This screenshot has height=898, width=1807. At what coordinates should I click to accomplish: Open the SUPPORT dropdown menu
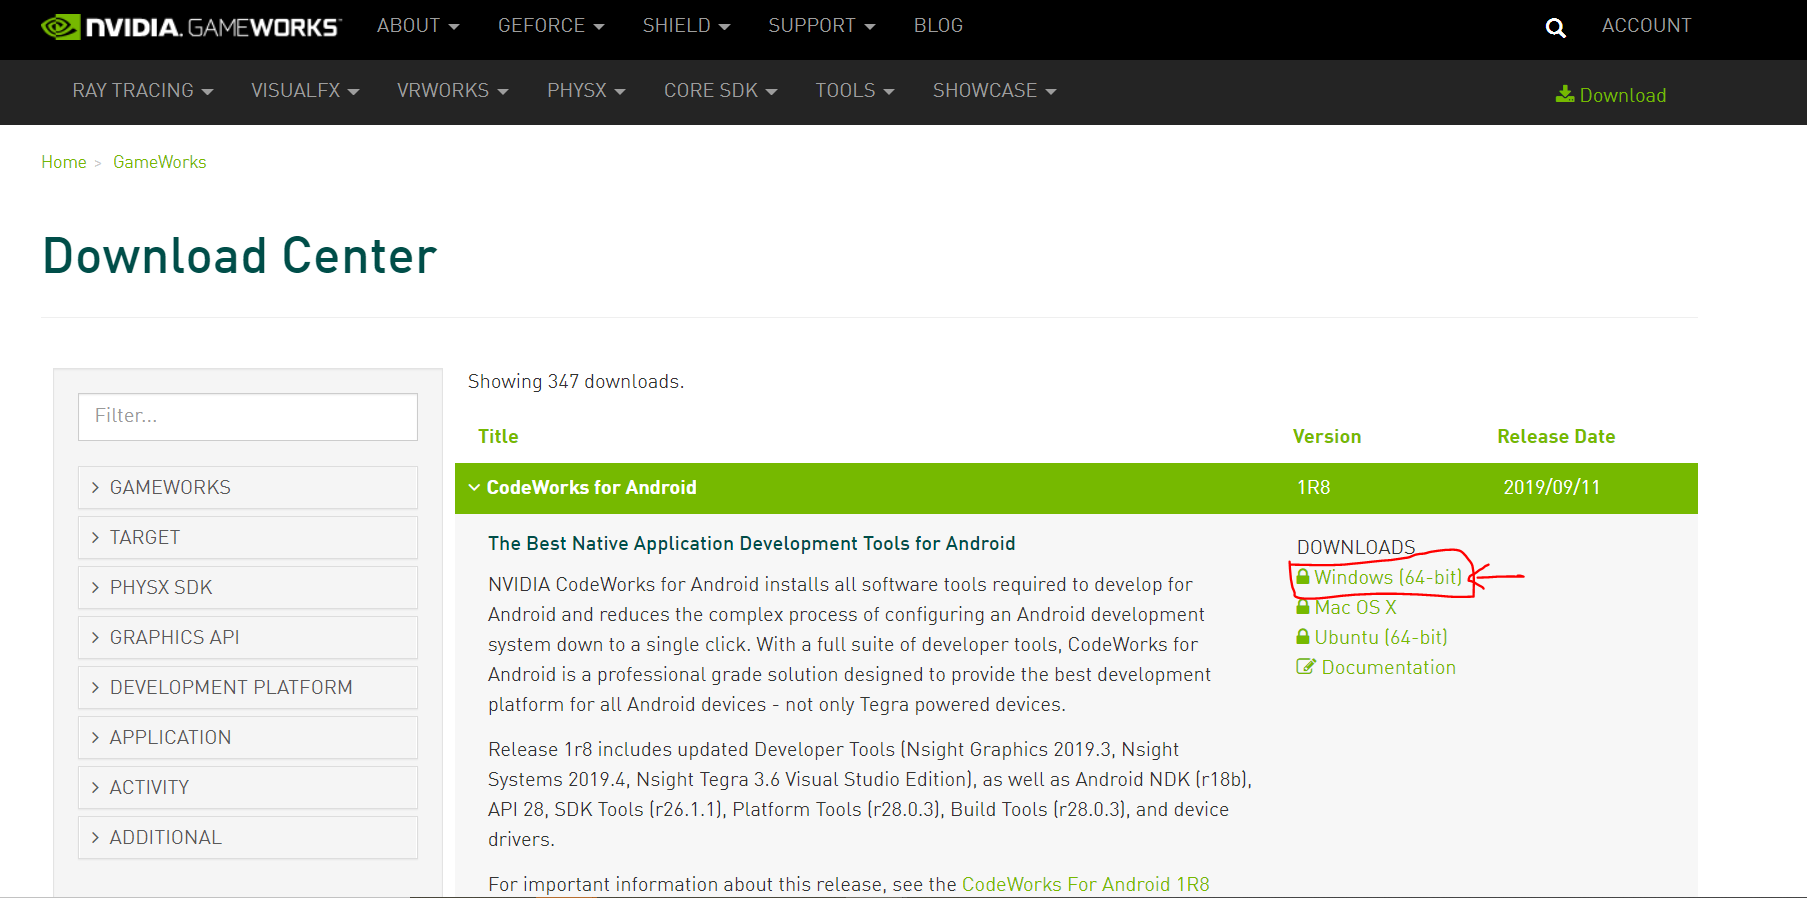pos(822,26)
